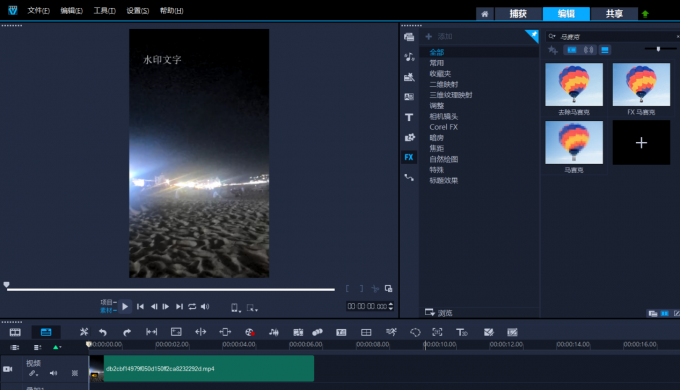Switch to the 编辑 (Edit) workspace tab
Image resolution: width=680 pixels, height=390 pixels.
click(x=566, y=14)
